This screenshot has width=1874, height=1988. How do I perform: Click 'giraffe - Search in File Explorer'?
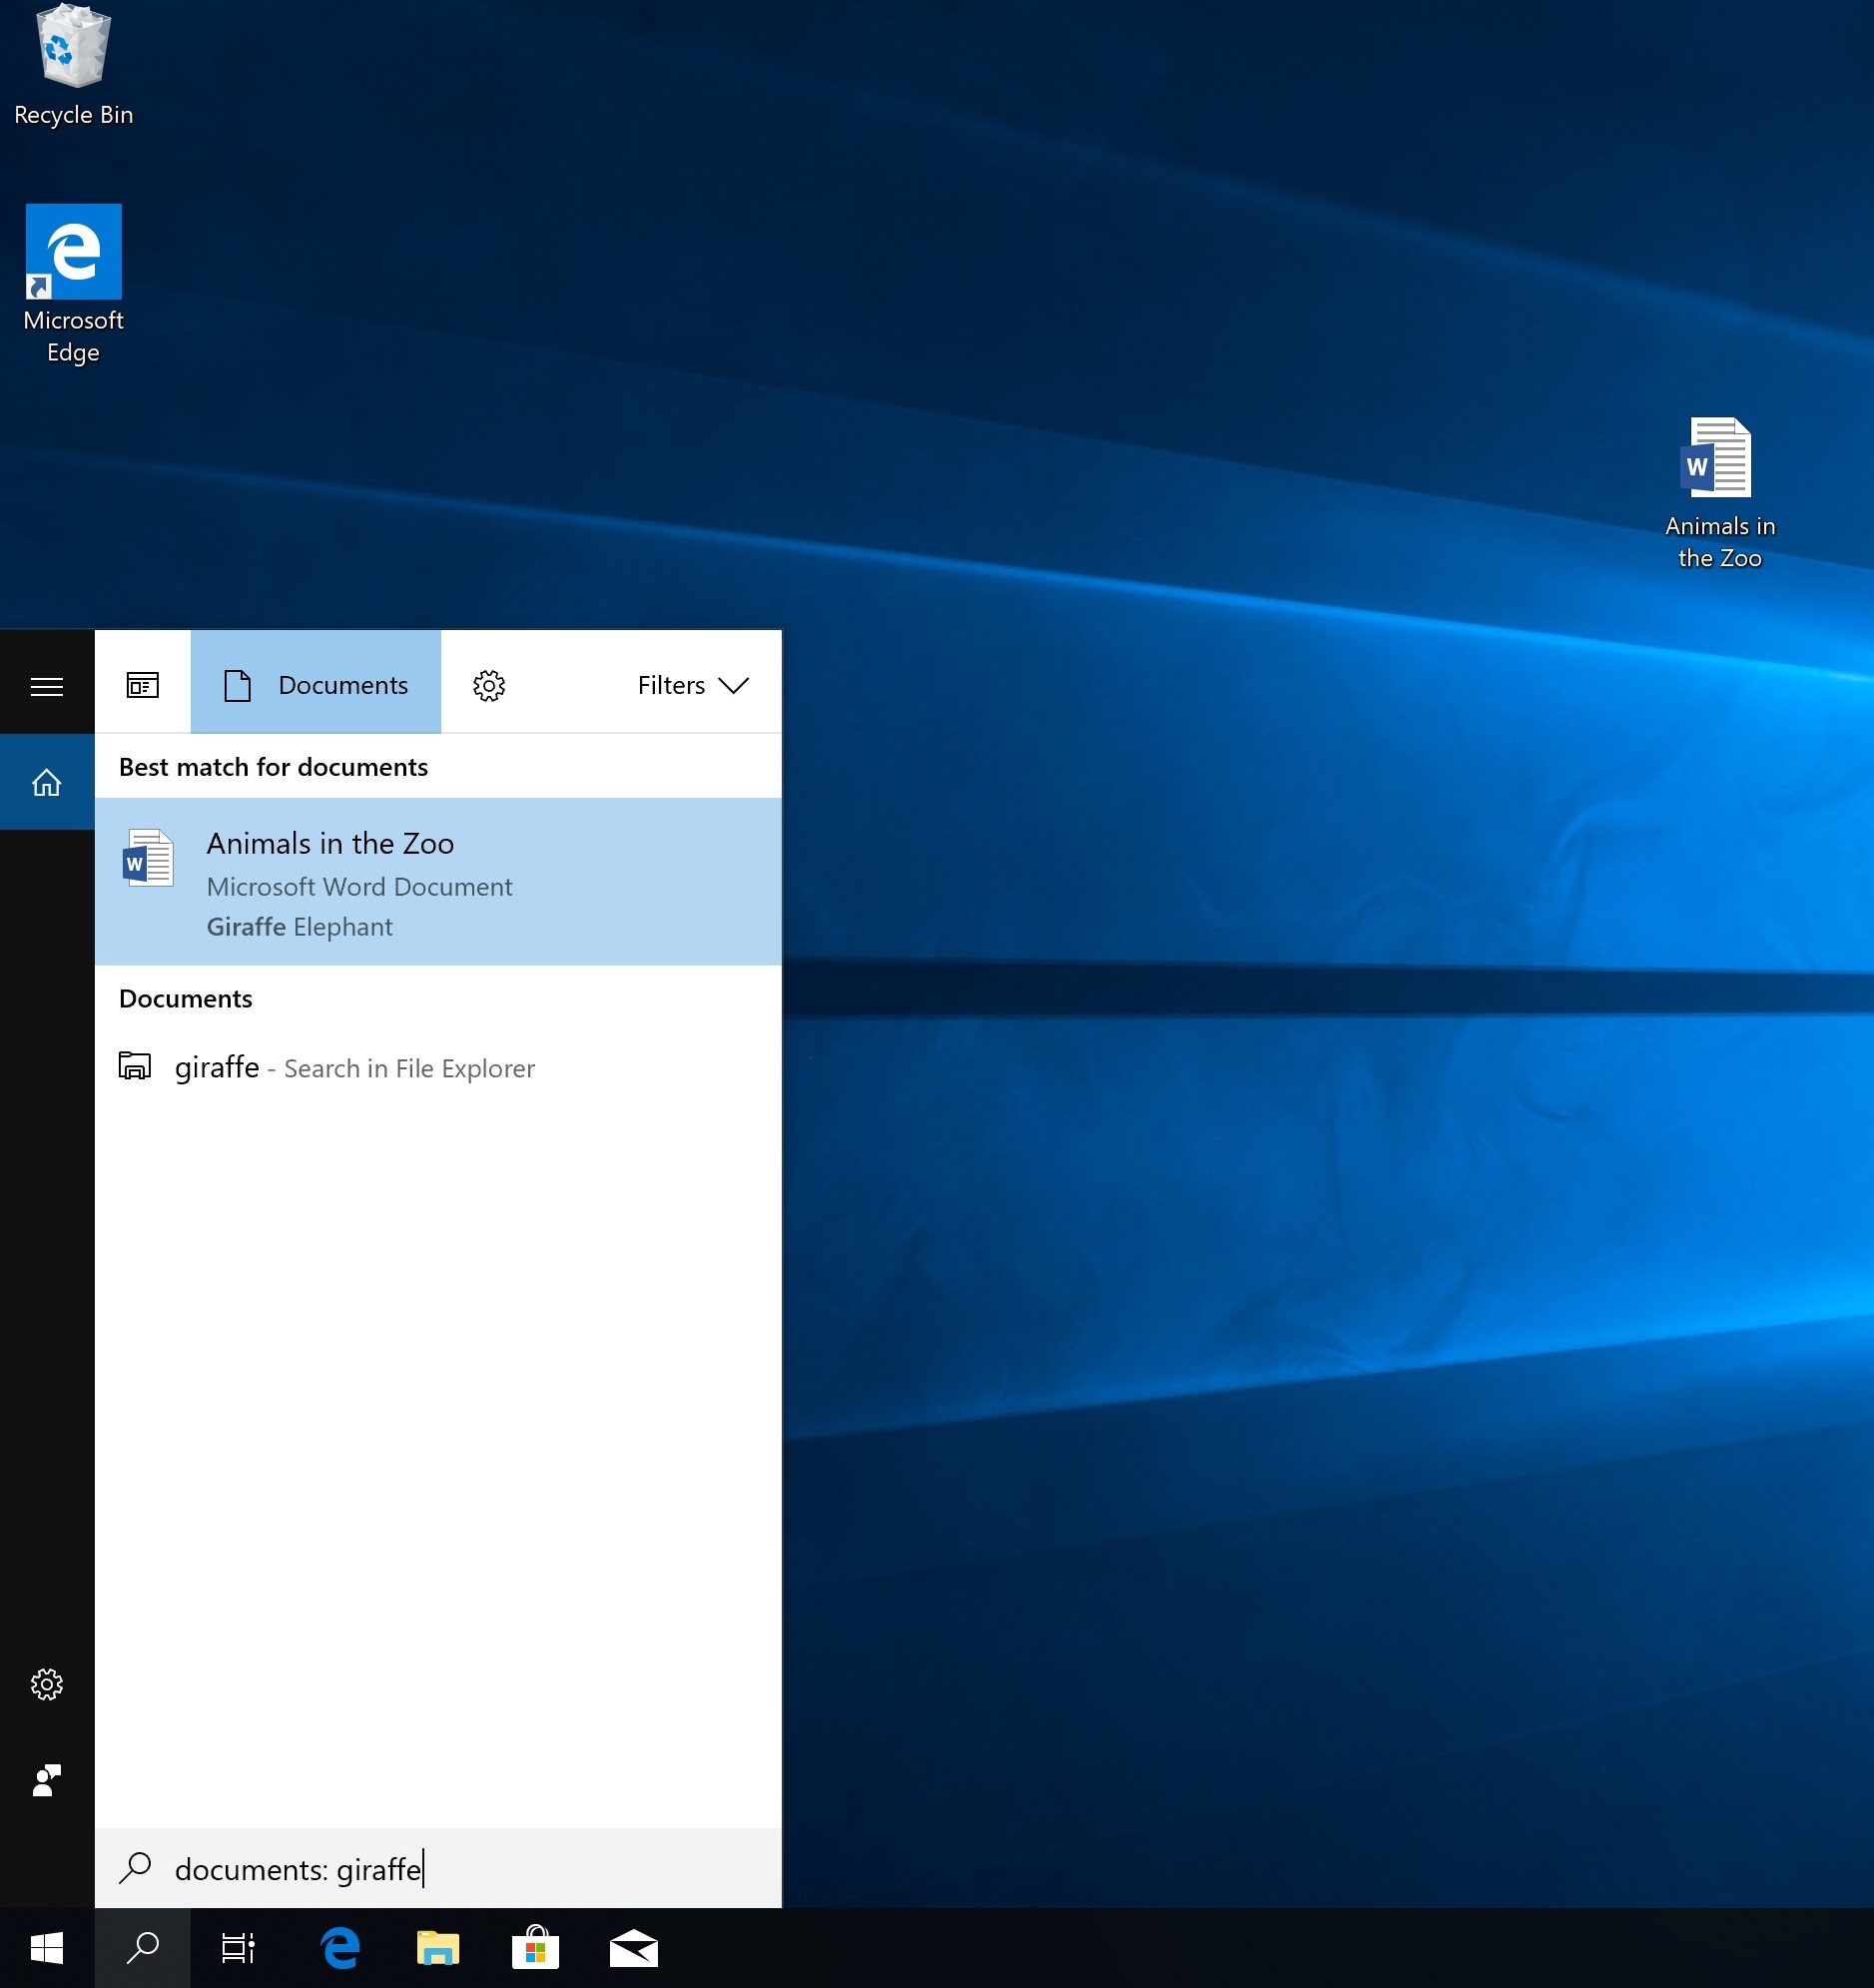(x=354, y=1067)
